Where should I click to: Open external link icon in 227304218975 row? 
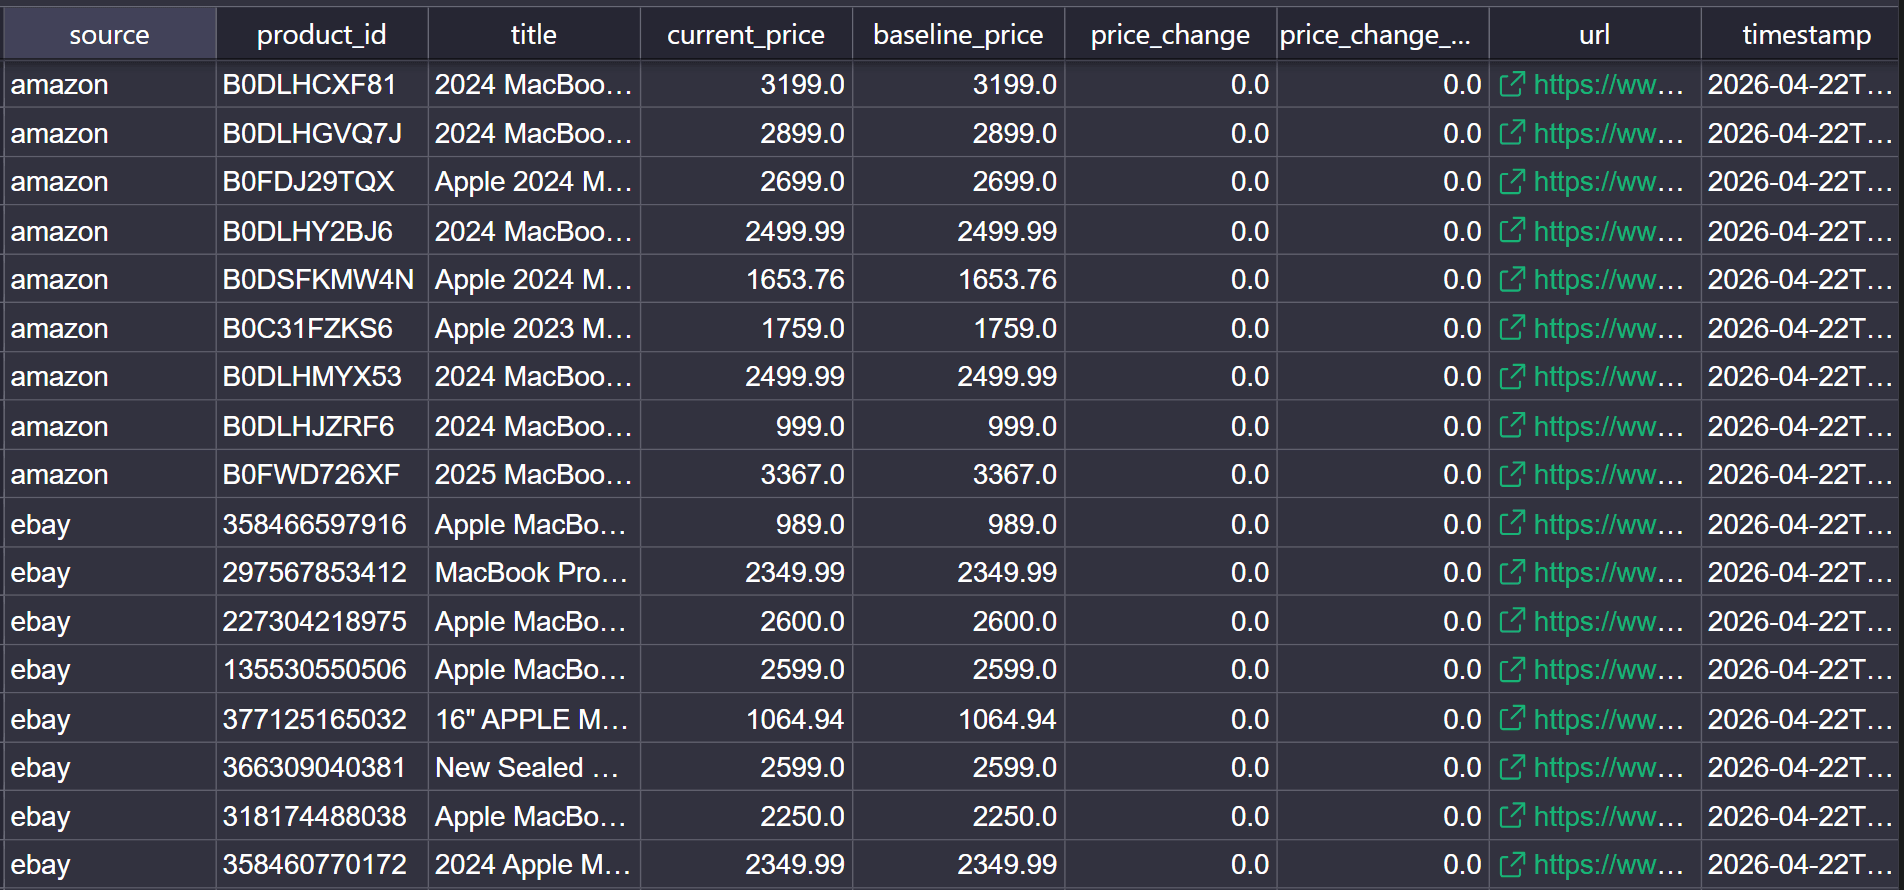[x=1512, y=621]
